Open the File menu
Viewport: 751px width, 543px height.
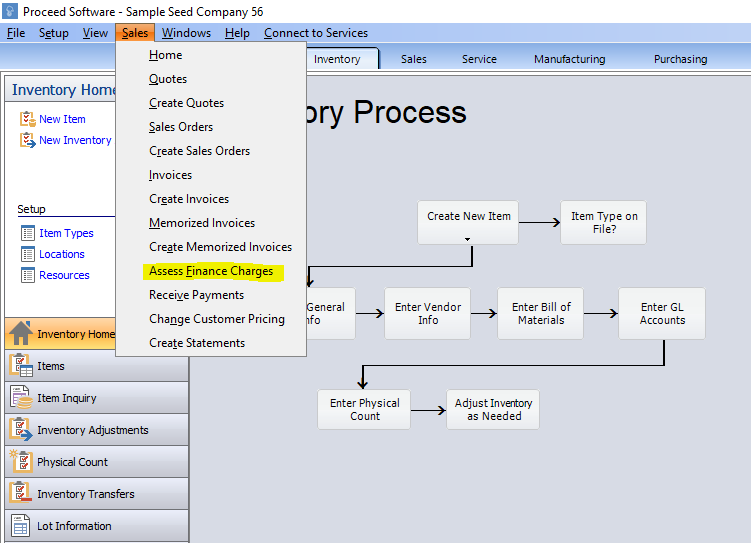click(16, 33)
